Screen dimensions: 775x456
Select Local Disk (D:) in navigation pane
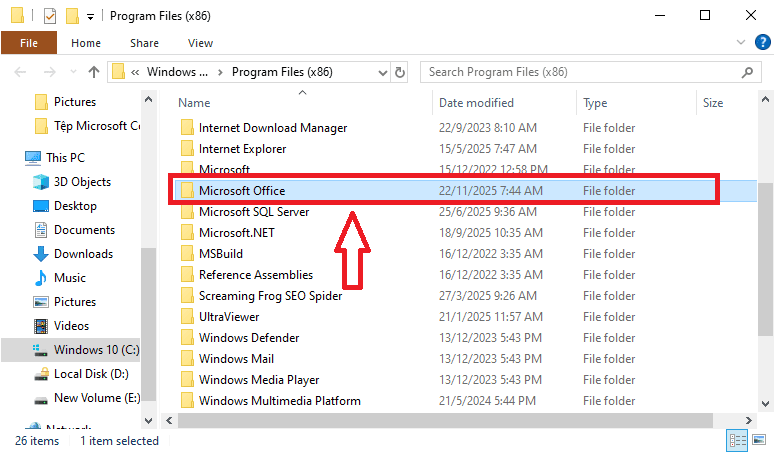[91, 374]
